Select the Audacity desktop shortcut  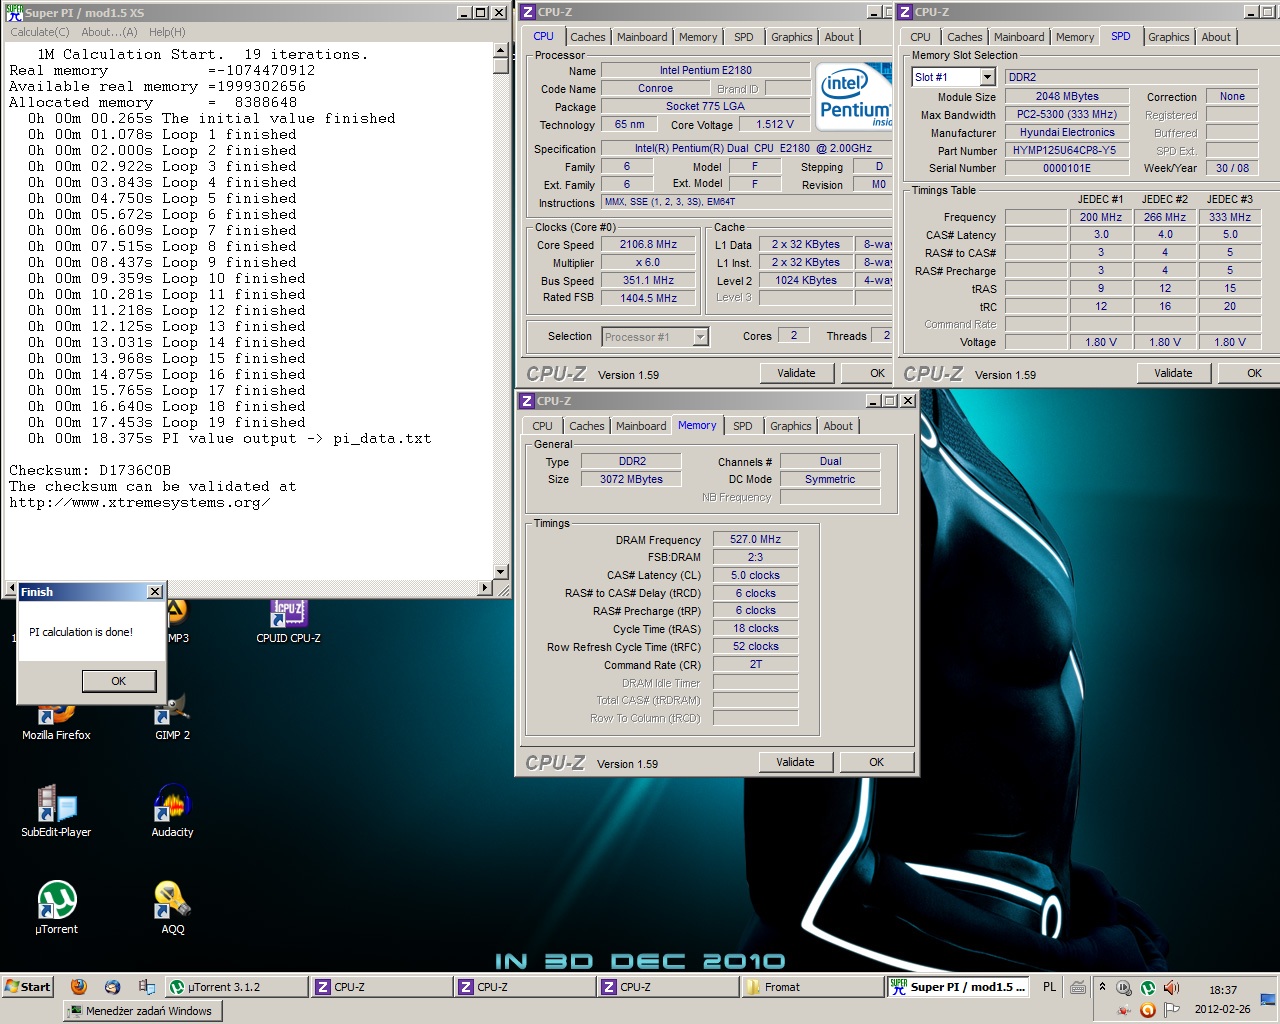[172, 812]
